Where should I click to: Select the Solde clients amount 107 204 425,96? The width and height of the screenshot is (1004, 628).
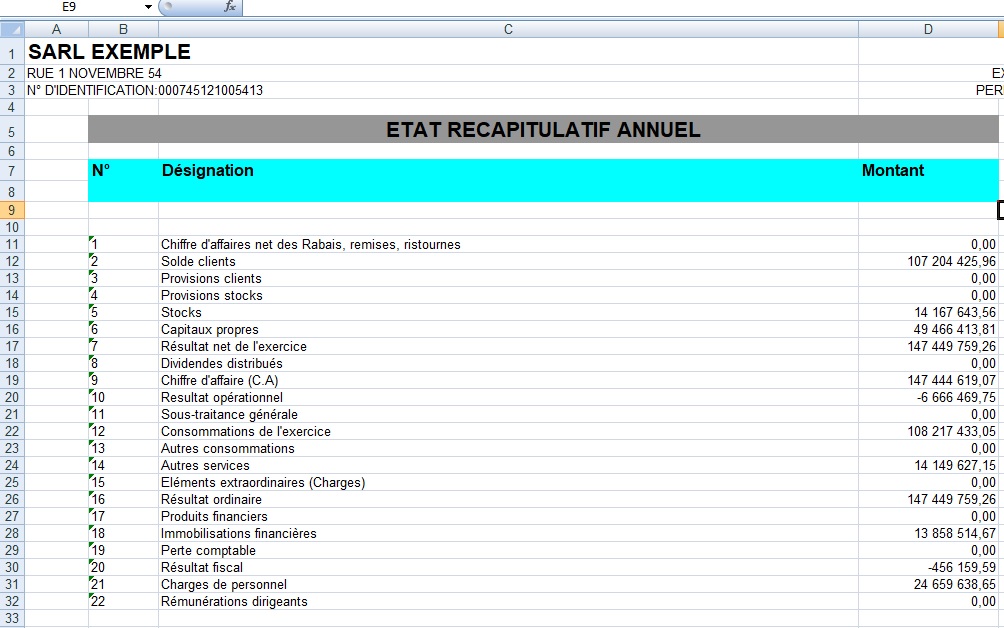coord(928,262)
